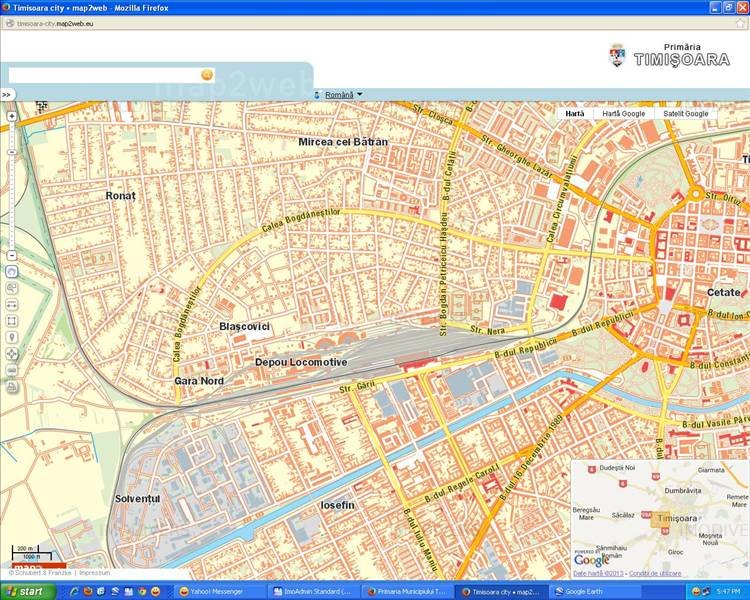
Task: Zoom in with the plus button
Action: tap(12, 116)
